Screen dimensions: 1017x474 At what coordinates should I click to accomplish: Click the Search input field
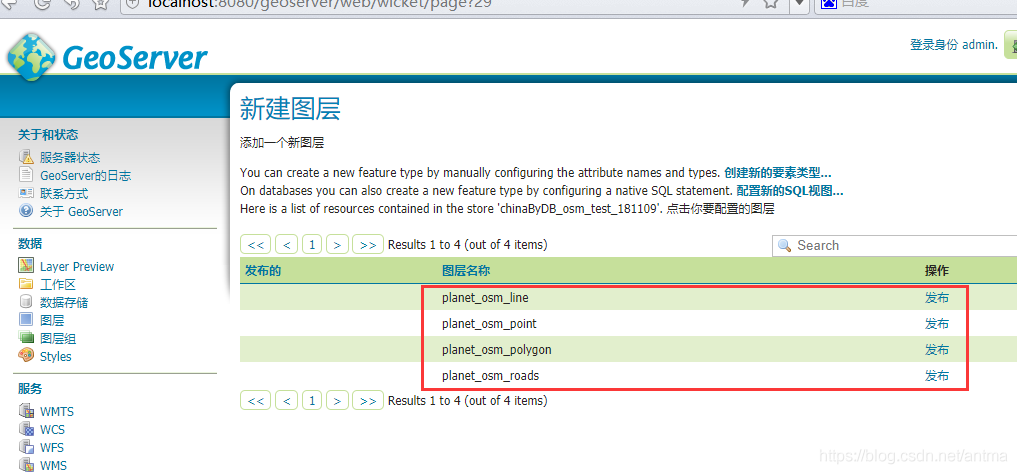tap(900, 245)
